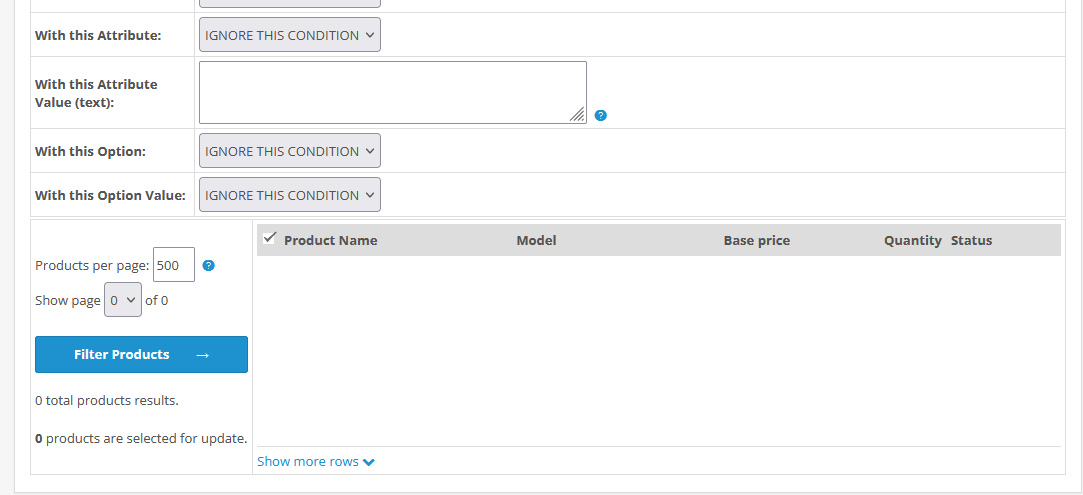Screen dimensions: 1083x495
Task: Click the Quantity column header
Action: [x=912, y=241]
